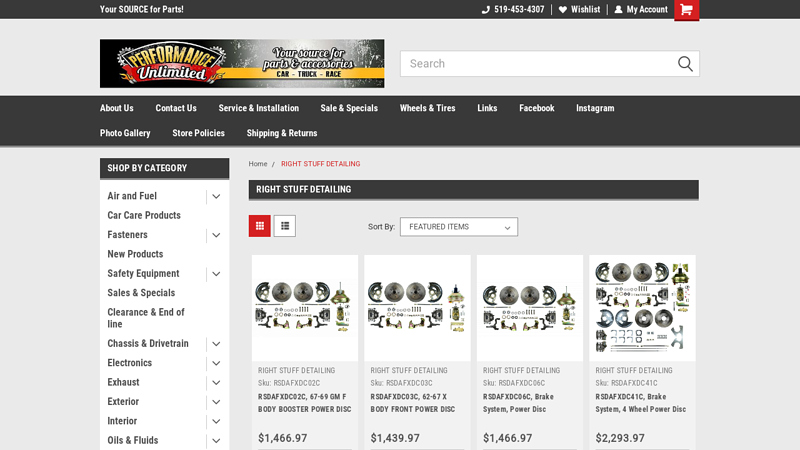Click the $2,293.97 price
The image size is (800, 450).
620,438
